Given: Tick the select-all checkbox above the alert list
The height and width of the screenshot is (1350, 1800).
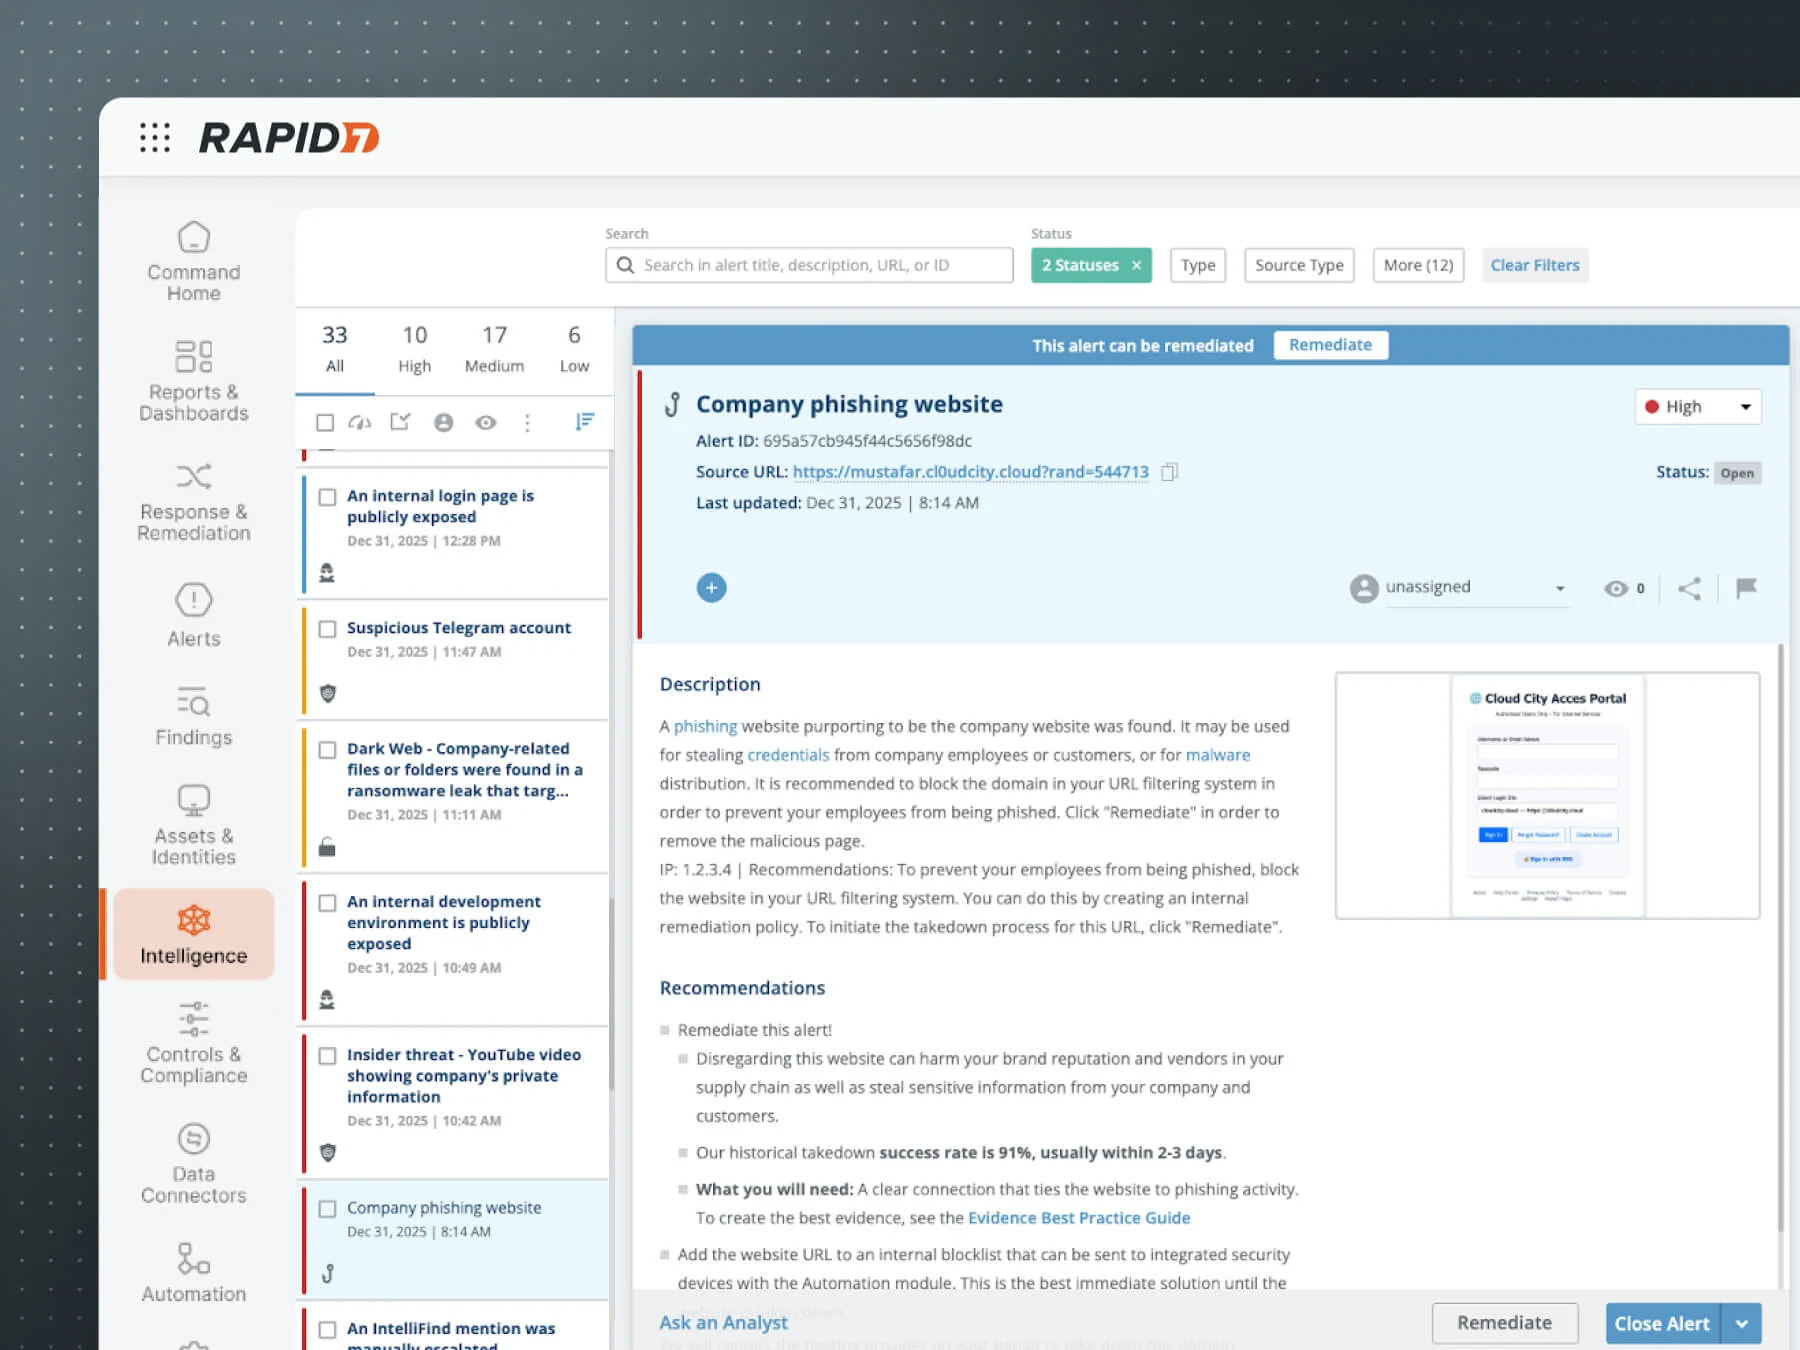Looking at the screenshot, I should click(x=325, y=422).
